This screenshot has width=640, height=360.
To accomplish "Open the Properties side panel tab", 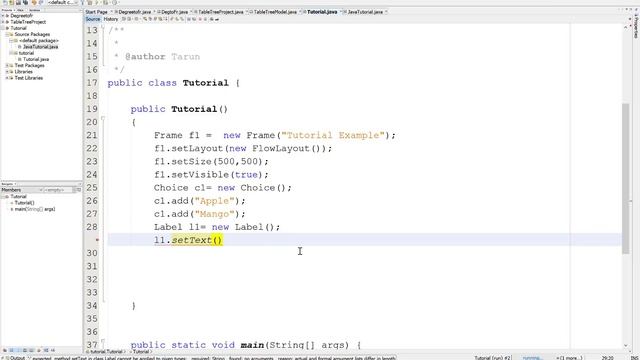I will tap(636, 27).
